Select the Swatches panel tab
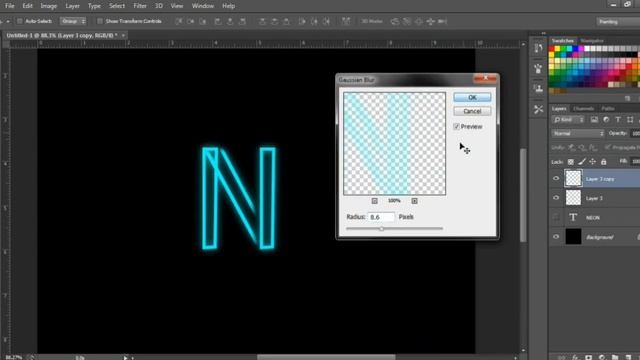Viewport: 640px width, 360px height. point(563,41)
